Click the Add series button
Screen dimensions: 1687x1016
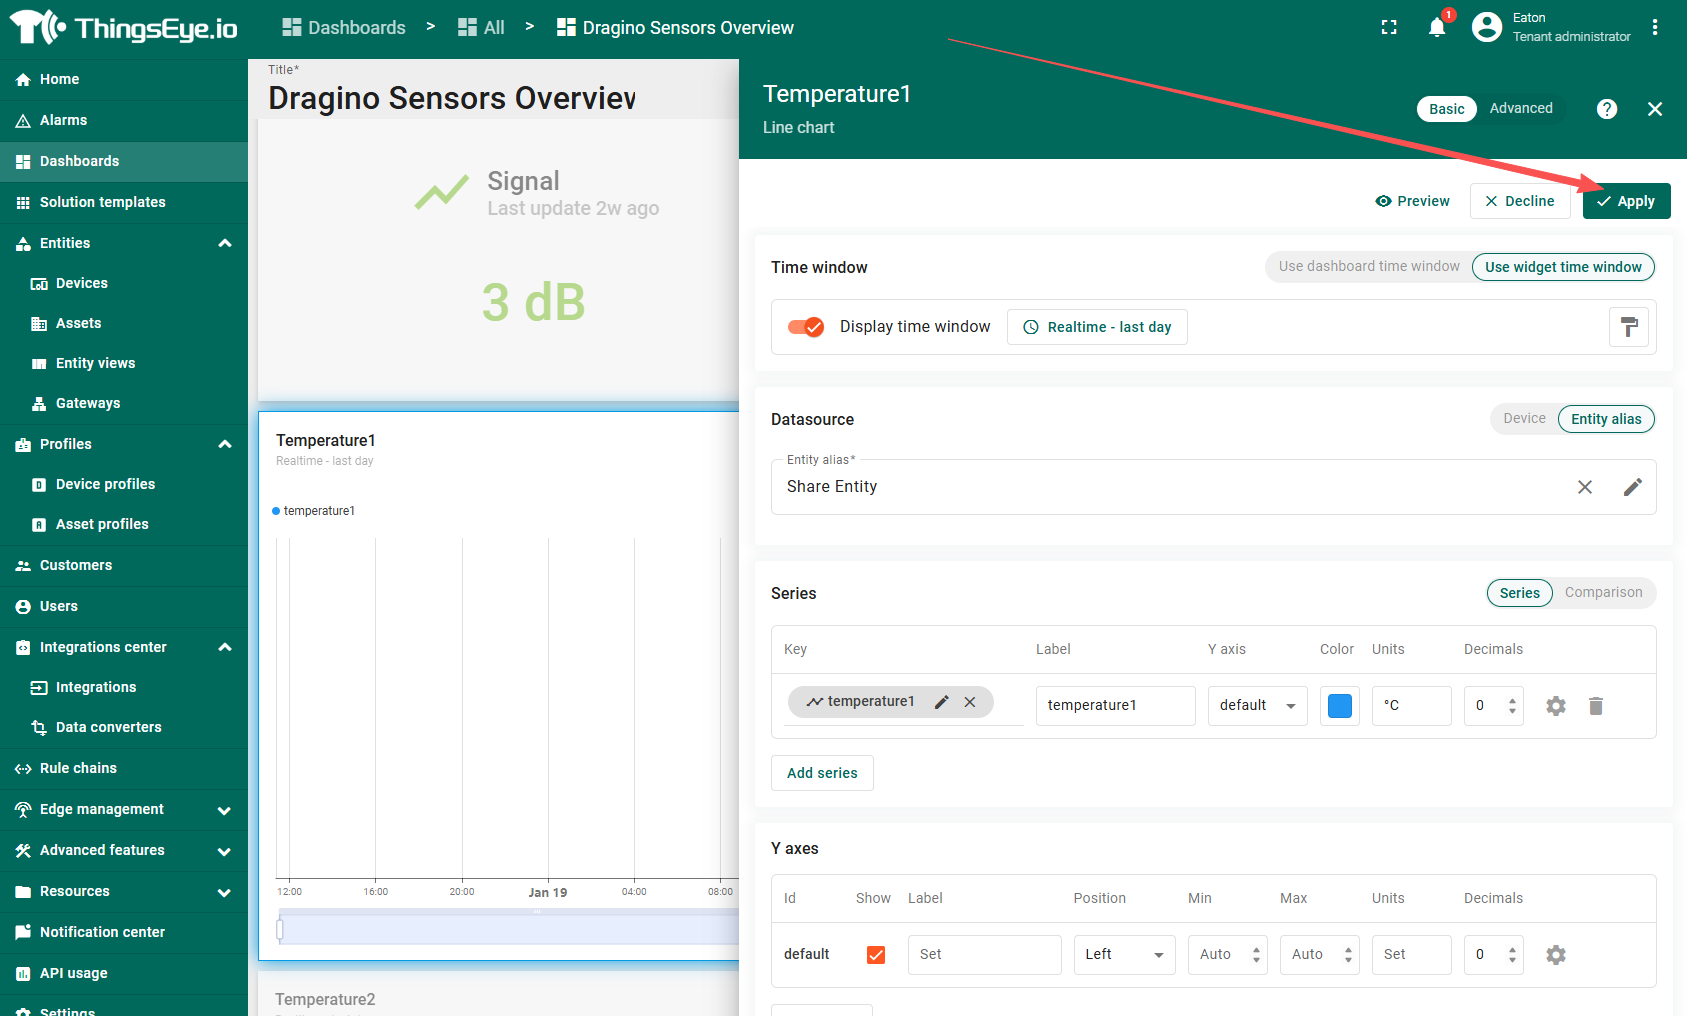[822, 773]
